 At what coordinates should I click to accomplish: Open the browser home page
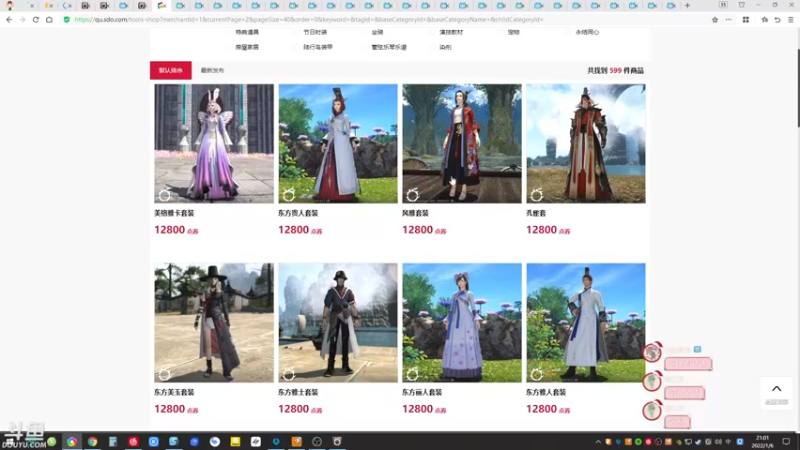49,19
